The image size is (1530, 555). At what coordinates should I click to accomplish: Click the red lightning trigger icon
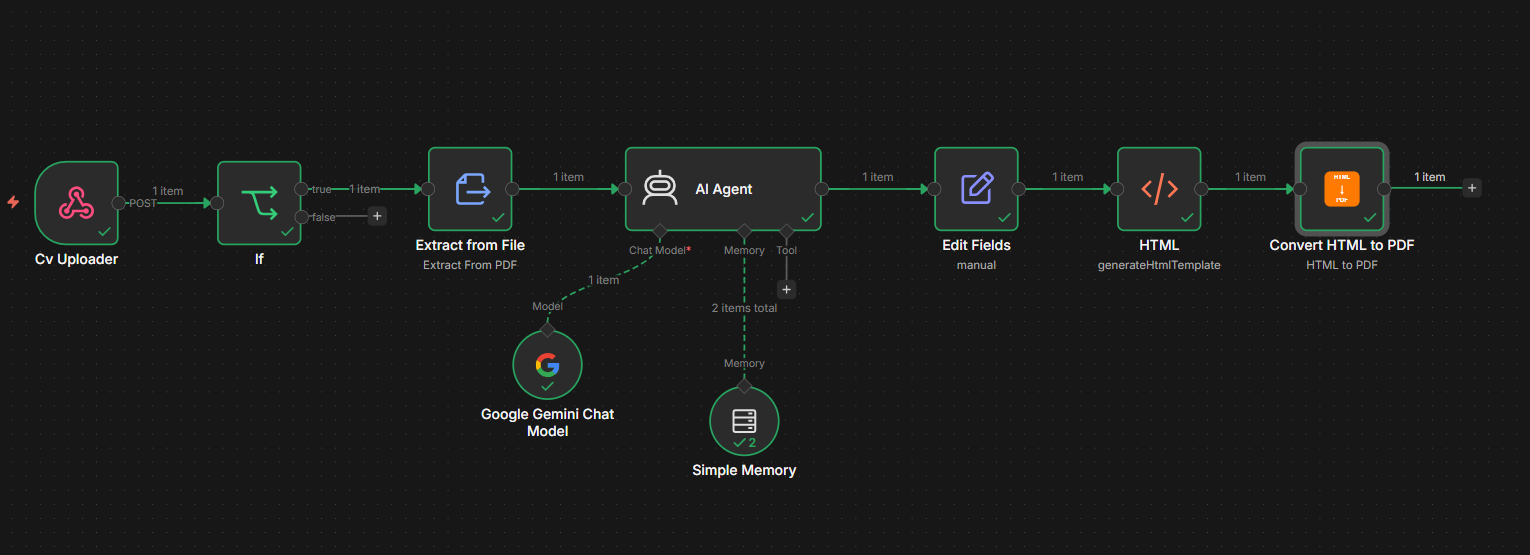(13, 202)
